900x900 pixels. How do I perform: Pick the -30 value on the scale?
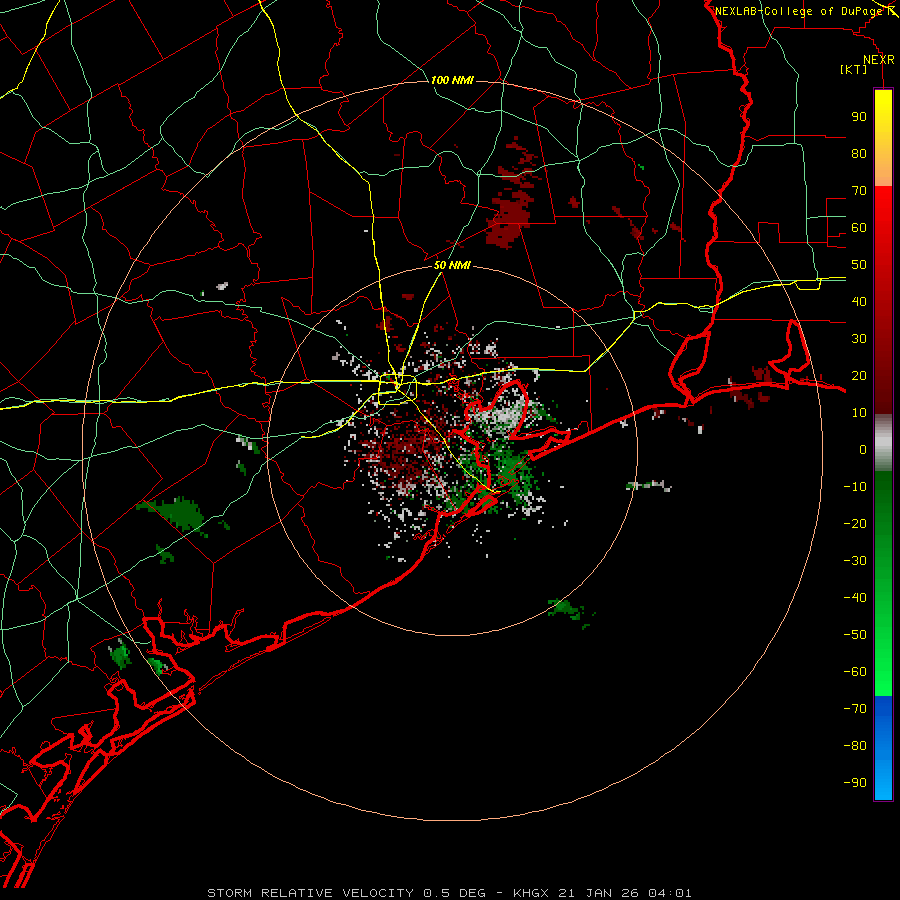click(855, 561)
